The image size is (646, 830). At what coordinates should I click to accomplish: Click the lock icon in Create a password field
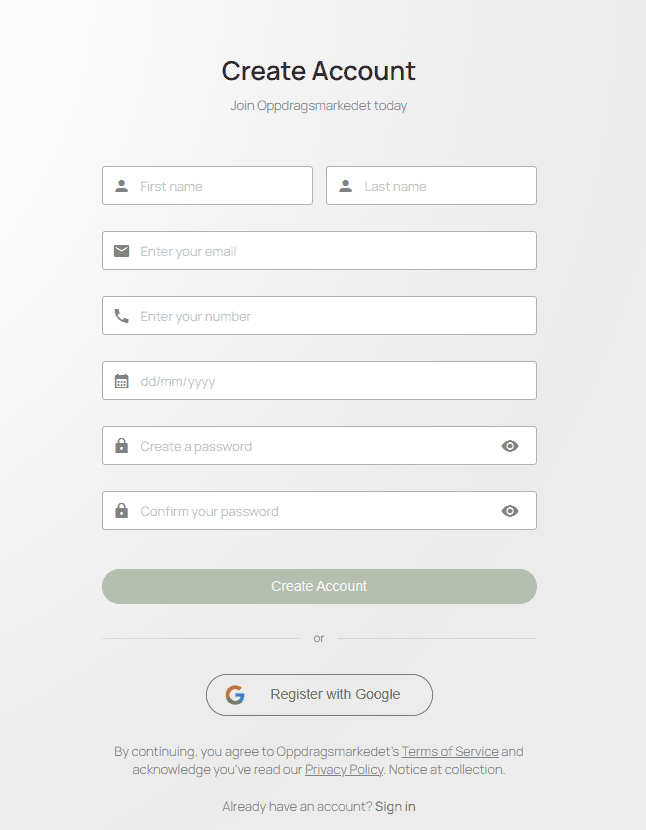[122, 446]
